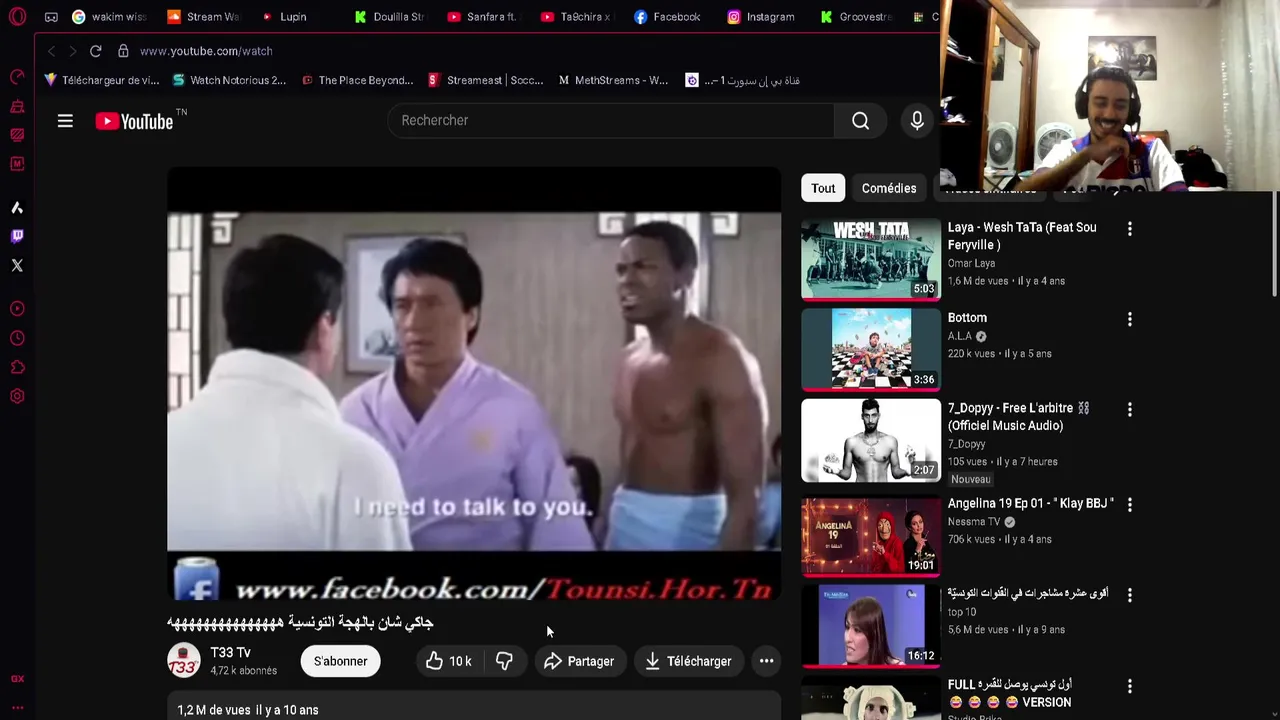Open Téléchargeur de vi... bookmark
Image resolution: width=1280 pixels, height=720 pixels.
[x=101, y=80]
